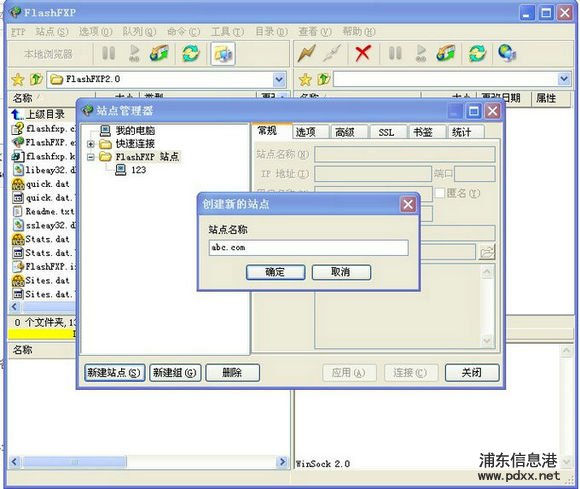Click the right pane refresh icon

tap(477, 53)
